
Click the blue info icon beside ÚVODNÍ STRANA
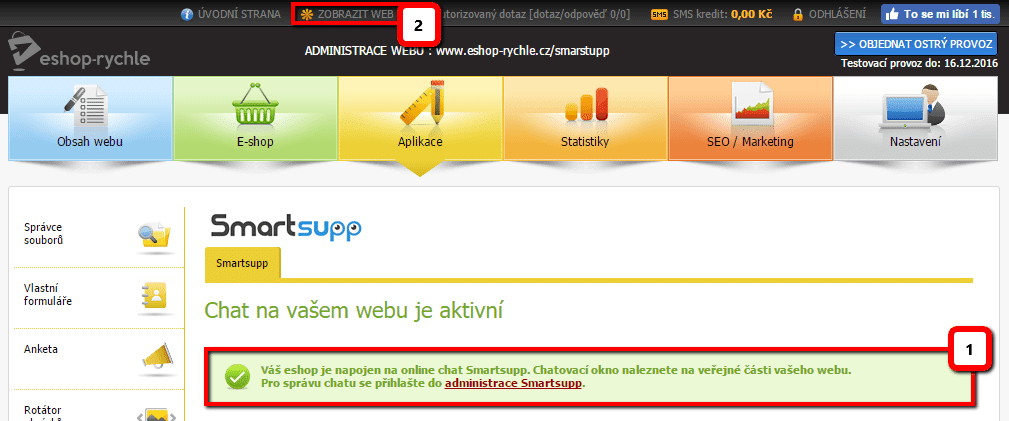tap(187, 14)
